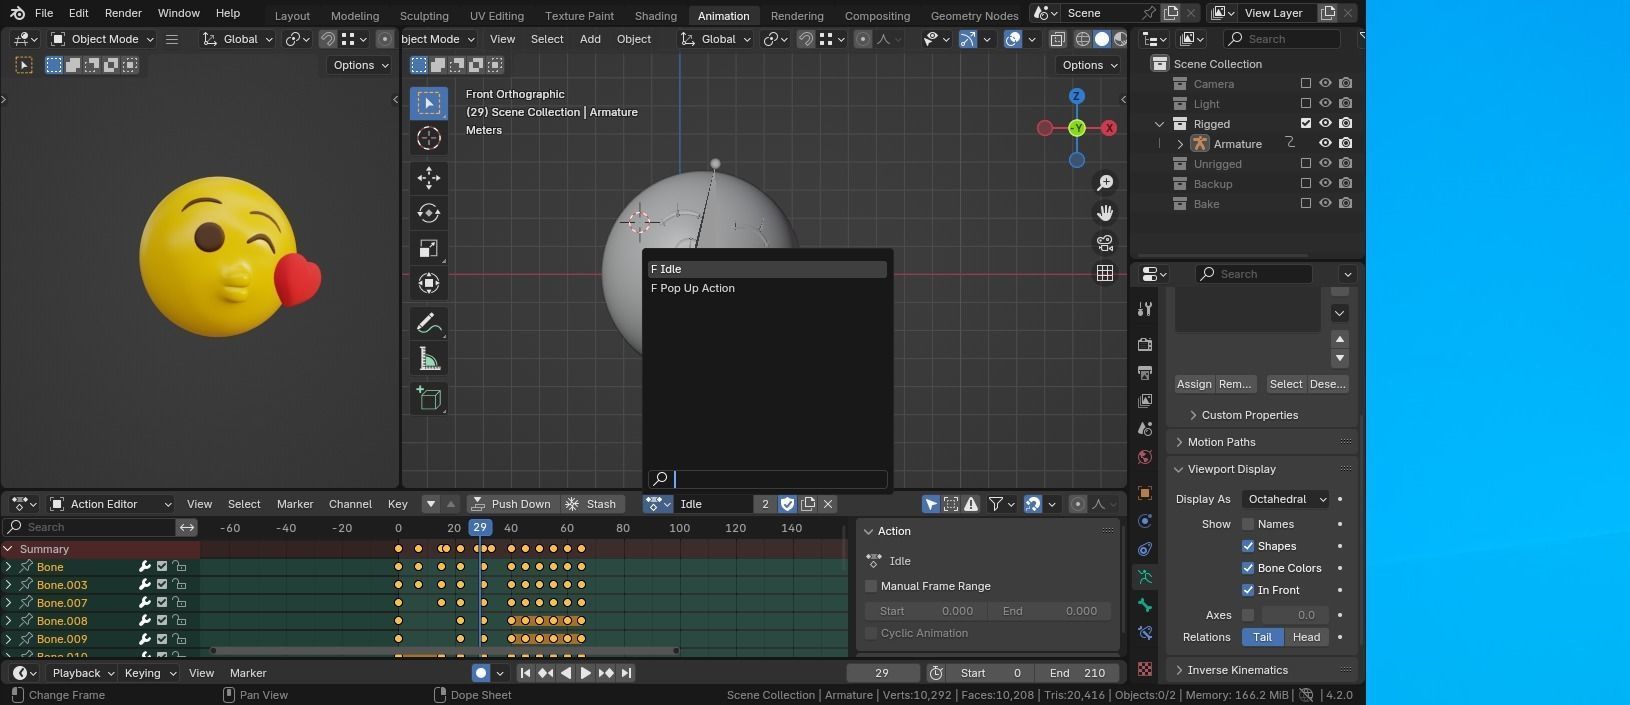
Task: Toggle fake user shield for Idle action
Action: pyautogui.click(x=787, y=504)
